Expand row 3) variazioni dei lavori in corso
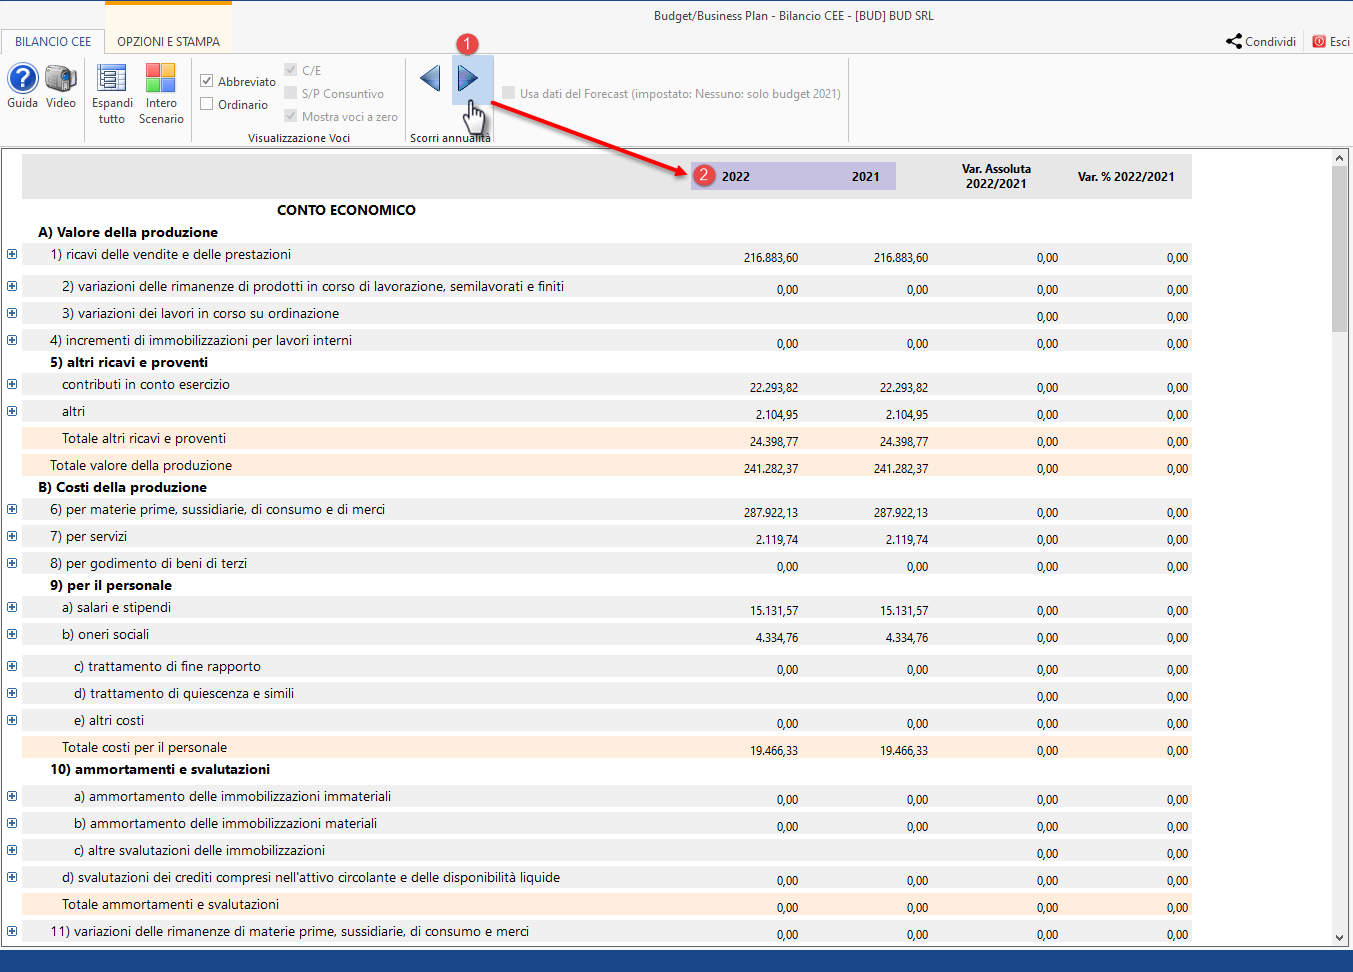1353x972 pixels. click(x=12, y=313)
